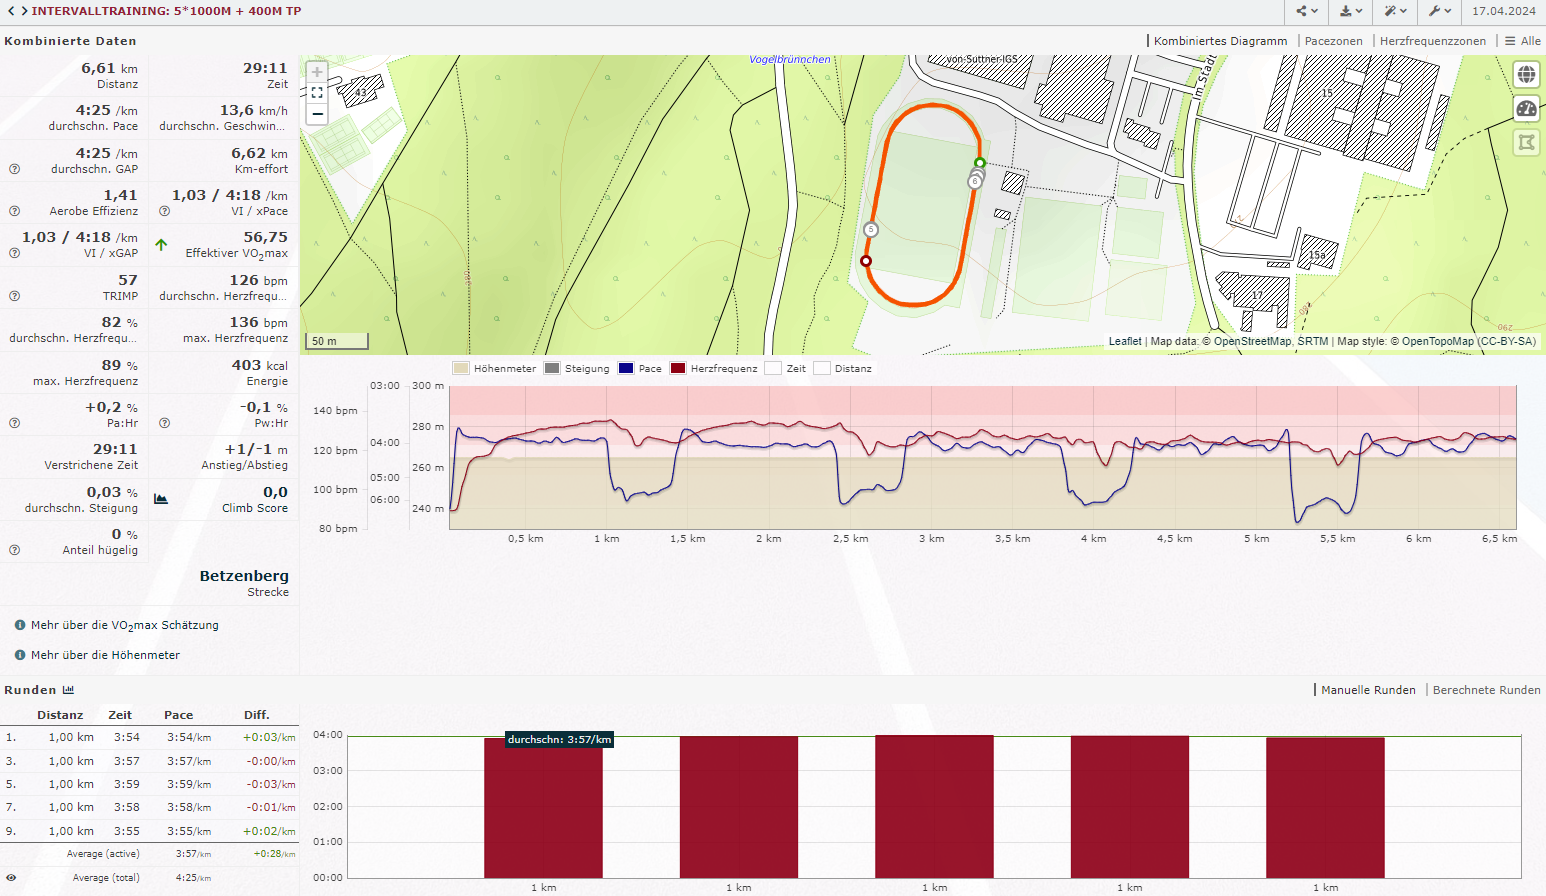Open 'Mehr über die VO2max Schätzung' link
Screen dimensions: 1546x896
pyautogui.click(x=124, y=625)
